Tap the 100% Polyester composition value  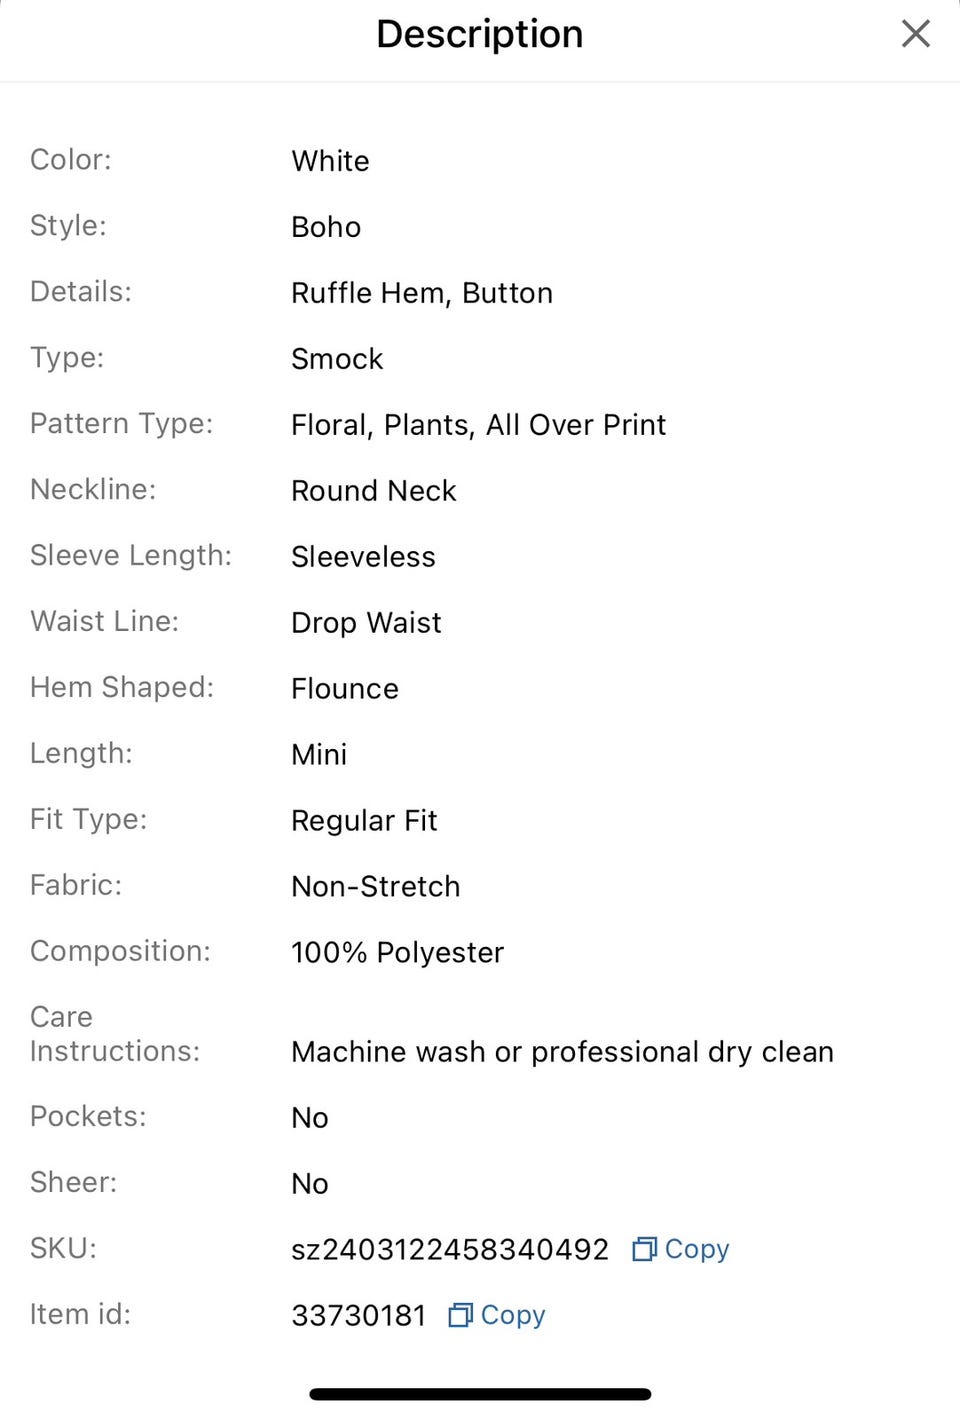pyautogui.click(x=397, y=953)
